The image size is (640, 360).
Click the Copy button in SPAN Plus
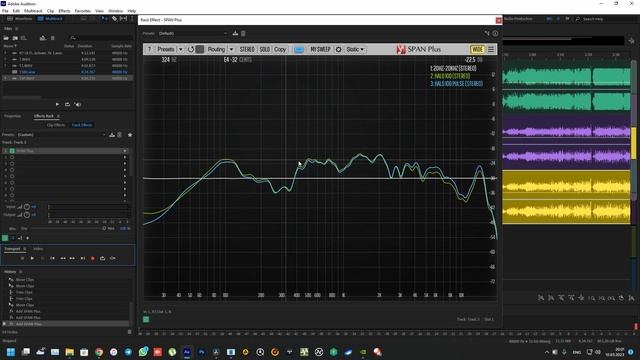280,49
